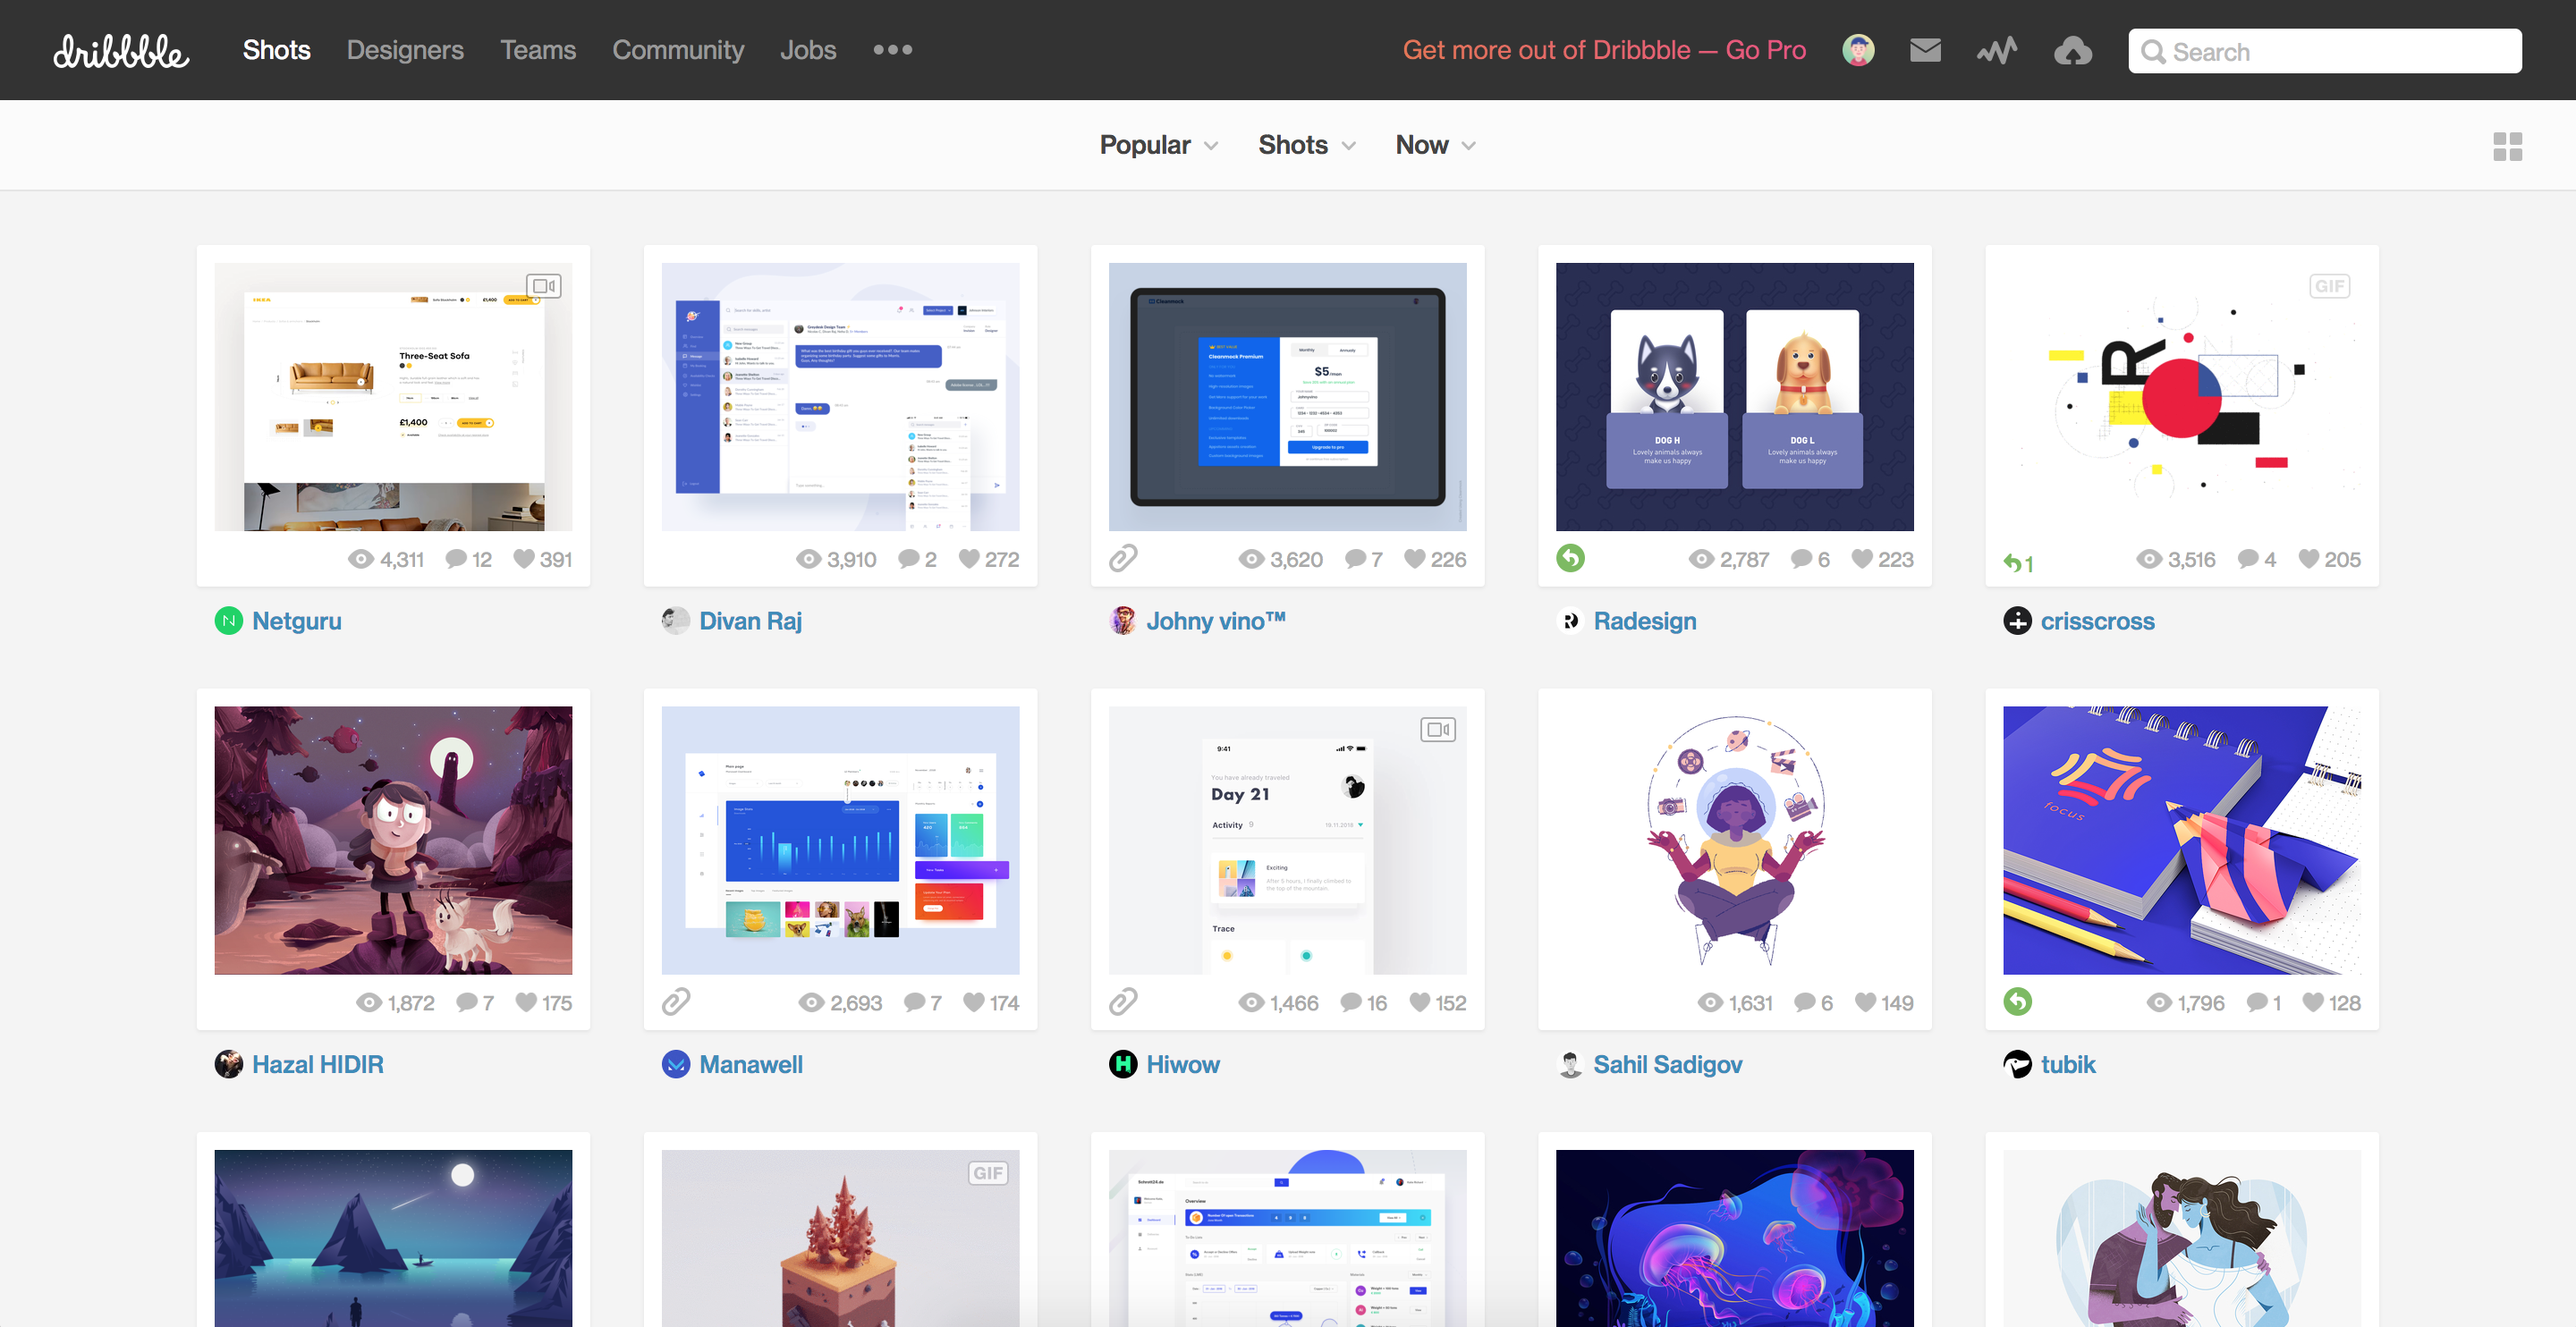The image size is (2576, 1327).
Task: Open the Jobs nav item
Action: pos(808,50)
